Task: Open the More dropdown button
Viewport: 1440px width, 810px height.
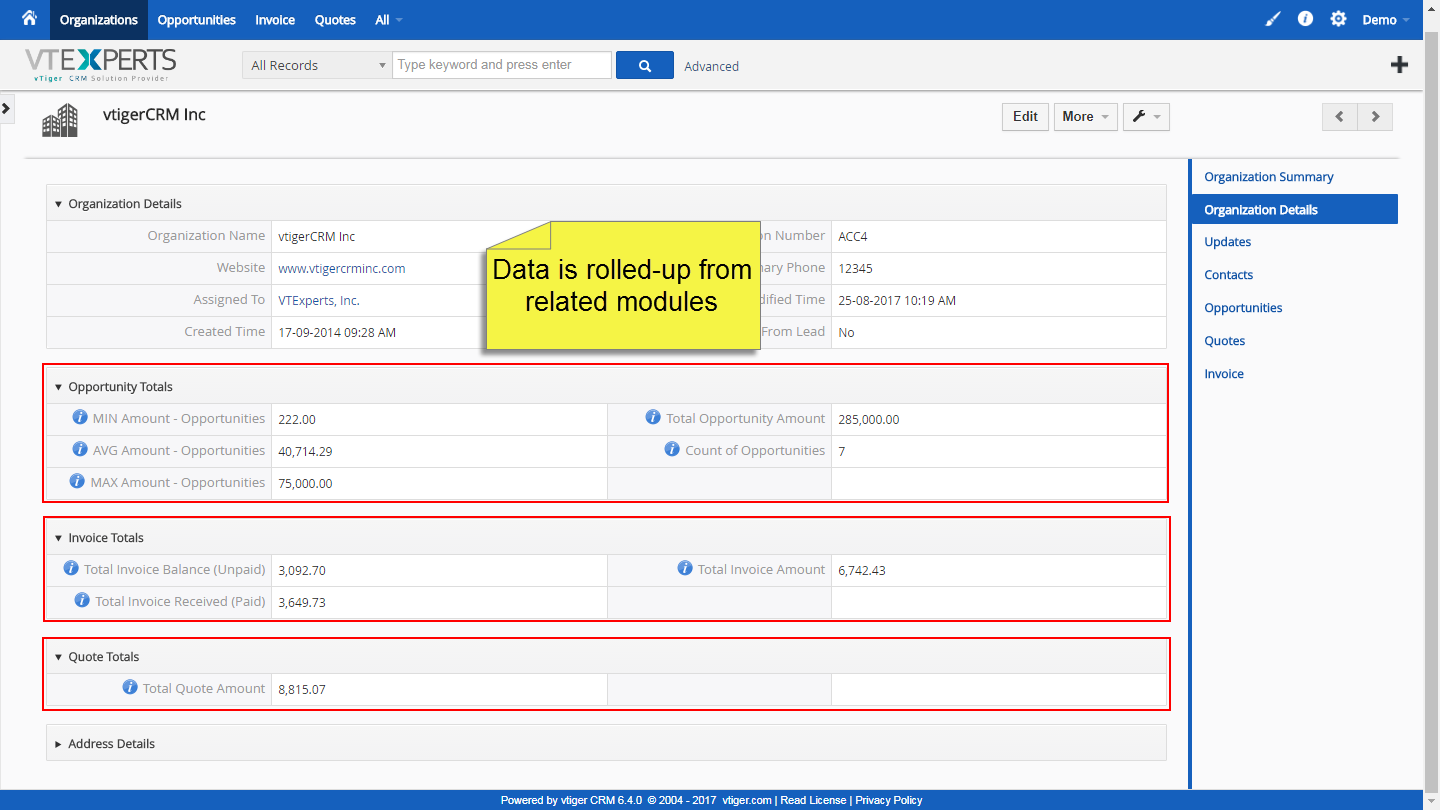Action: point(1085,117)
